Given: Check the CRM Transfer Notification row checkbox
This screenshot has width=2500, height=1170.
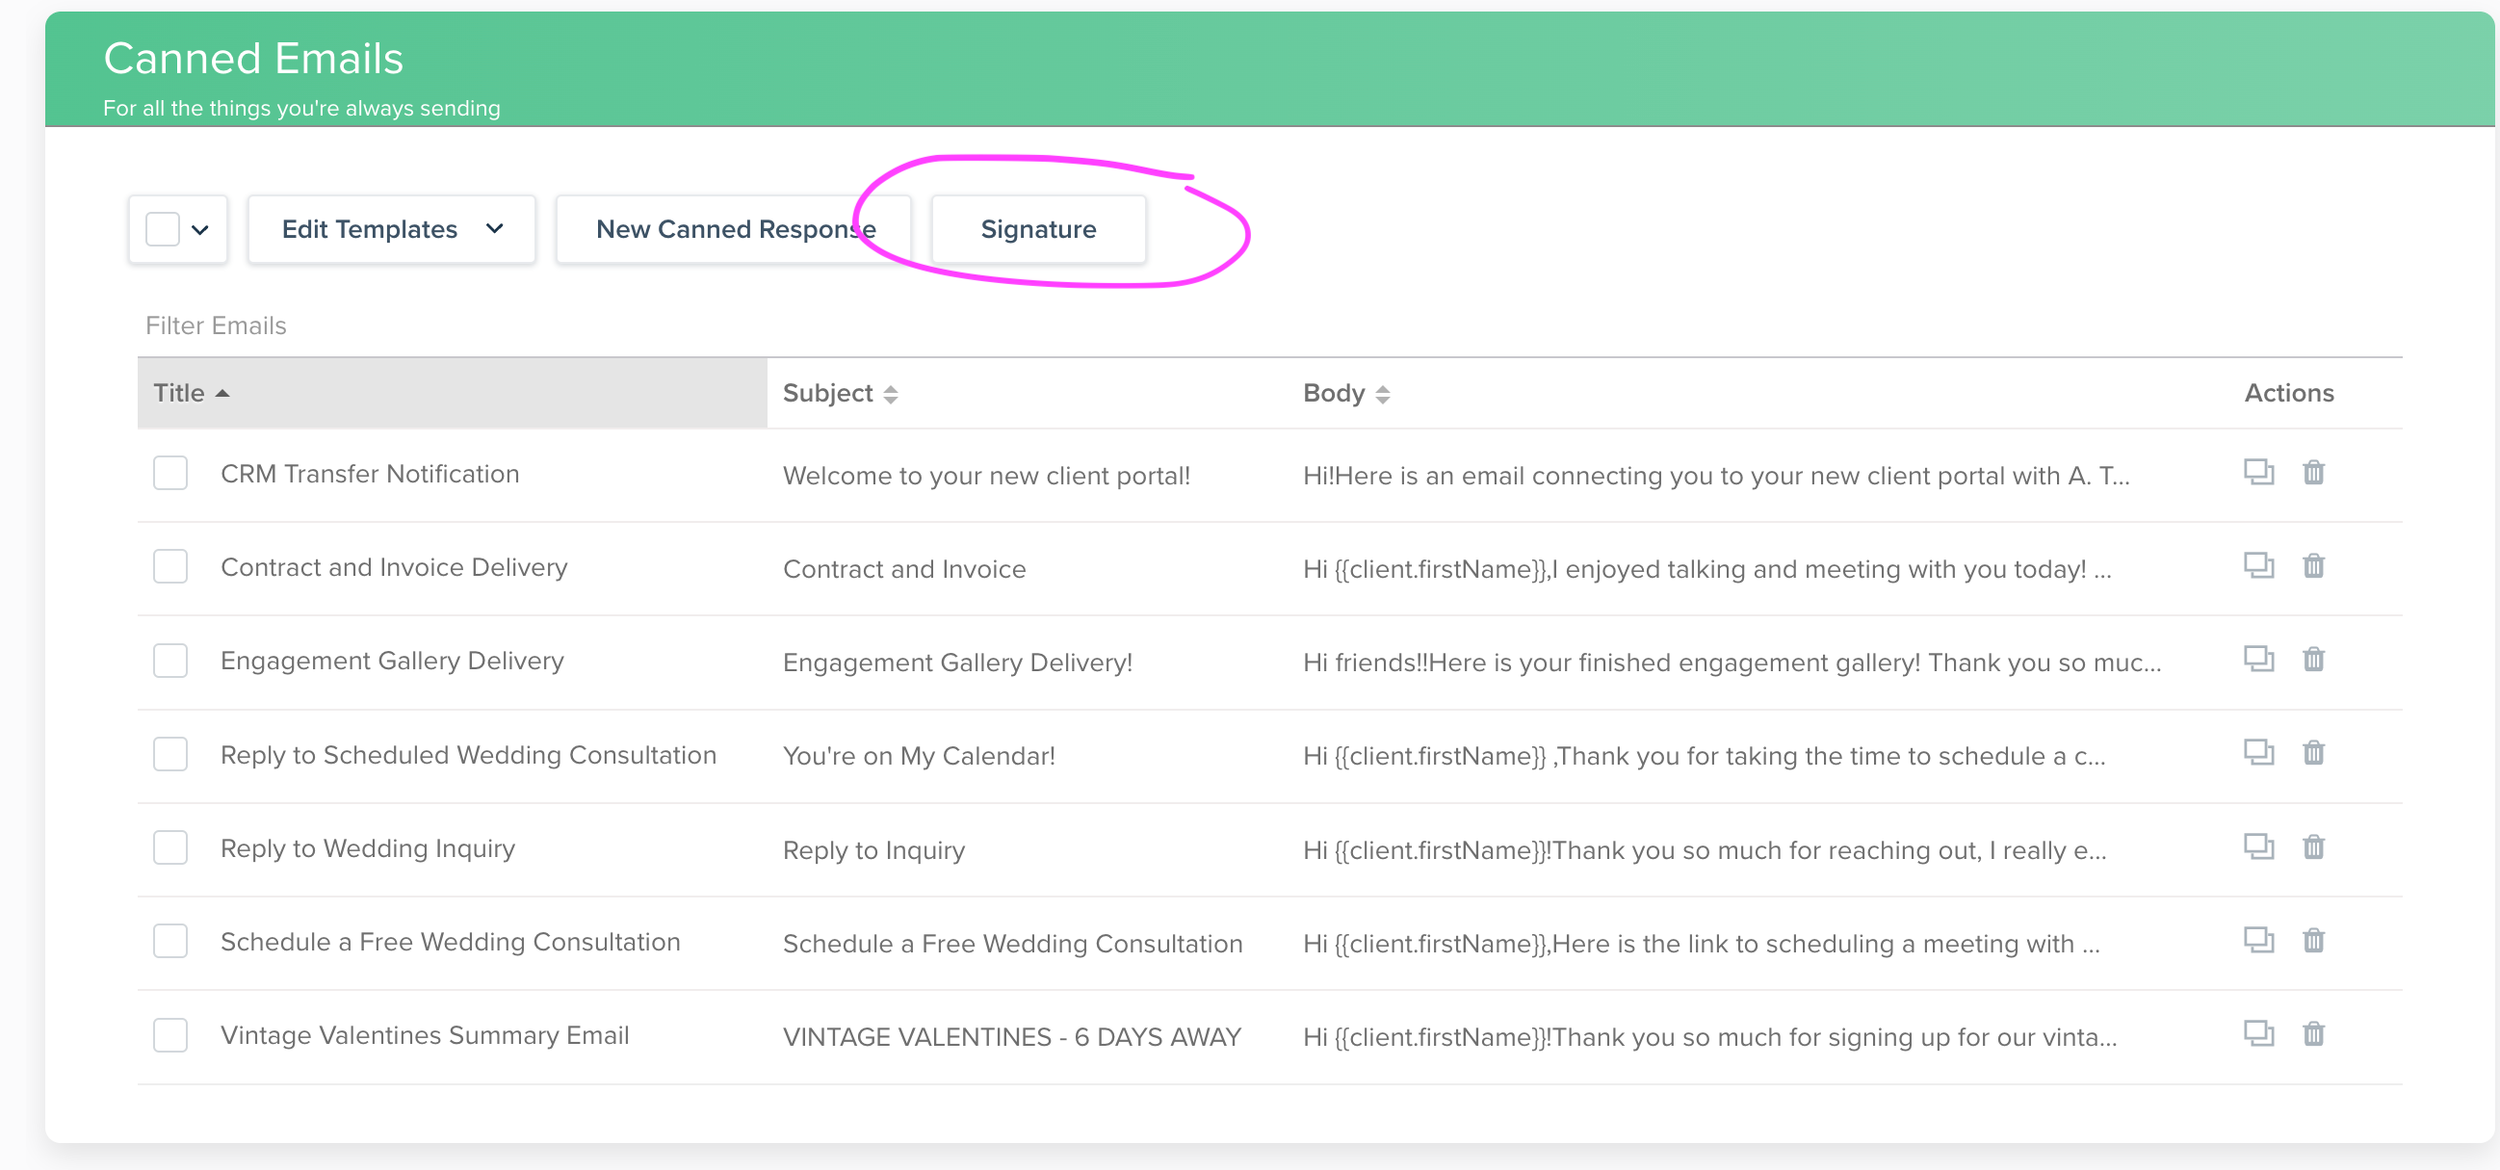Looking at the screenshot, I should [x=171, y=473].
